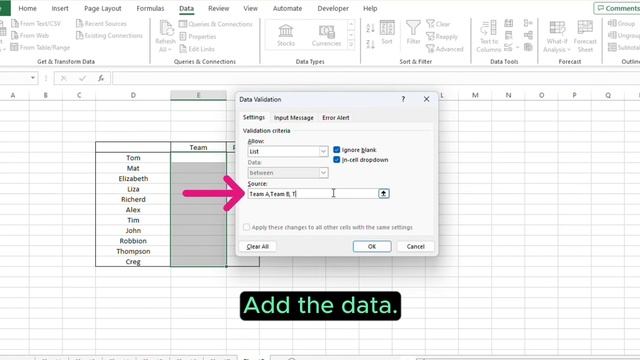Click OK in Data Validation dialog
The height and width of the screenshot is (360, 640).
tap(372, 247)
